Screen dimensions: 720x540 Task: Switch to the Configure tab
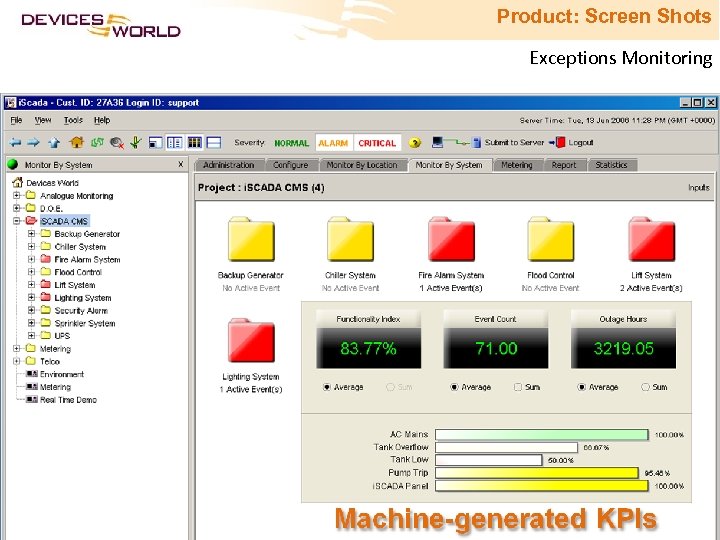[x=290, y=165]
